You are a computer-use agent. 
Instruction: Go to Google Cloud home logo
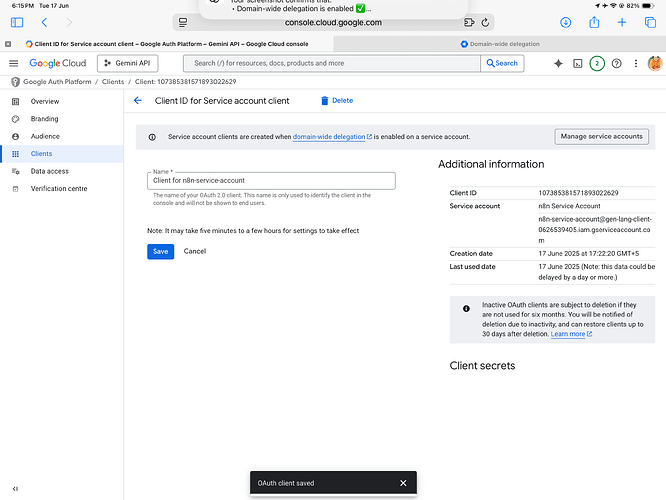tap(58, 63)
